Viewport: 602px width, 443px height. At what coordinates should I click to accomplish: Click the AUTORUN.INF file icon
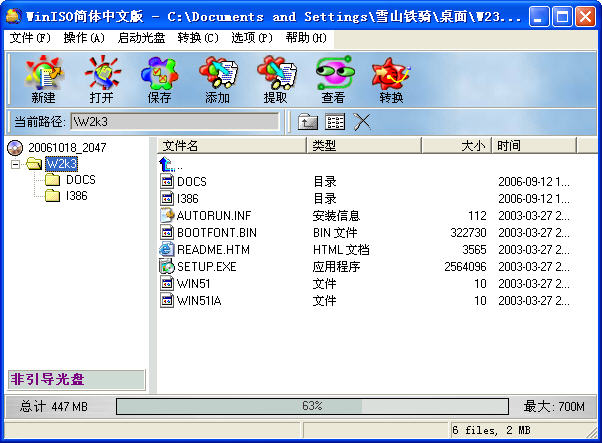pos(167,215)
